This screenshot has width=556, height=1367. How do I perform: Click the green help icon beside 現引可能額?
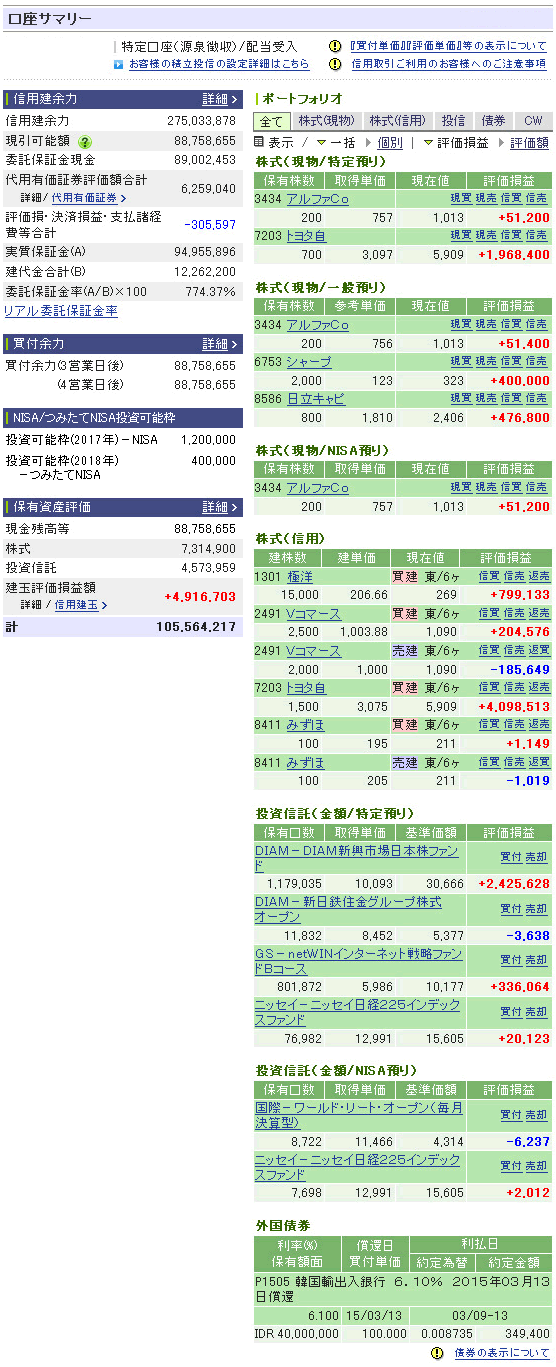85,142
